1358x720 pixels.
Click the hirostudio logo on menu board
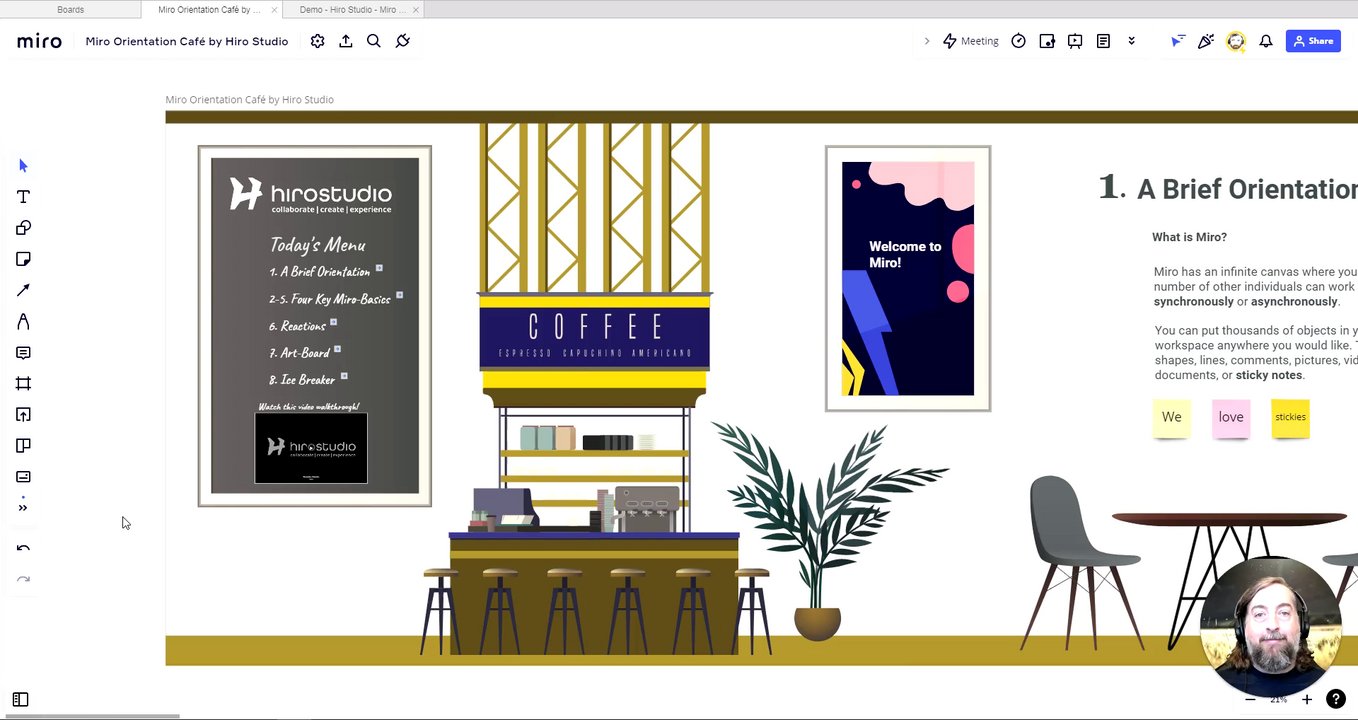[x=311, y=194]
